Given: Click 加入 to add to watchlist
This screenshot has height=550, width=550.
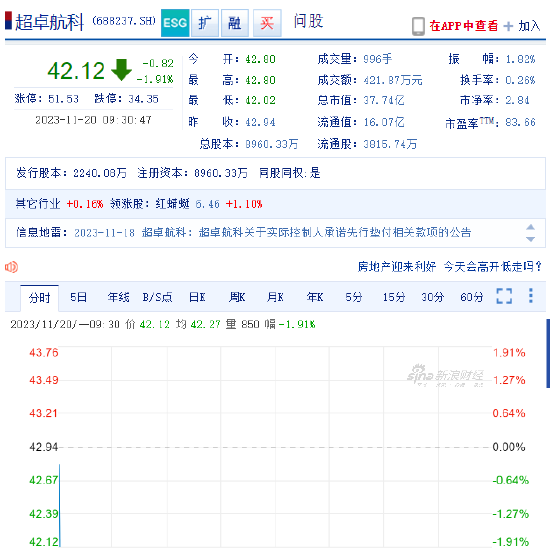Looking at the screenshot, I should (x=529, y=26).
